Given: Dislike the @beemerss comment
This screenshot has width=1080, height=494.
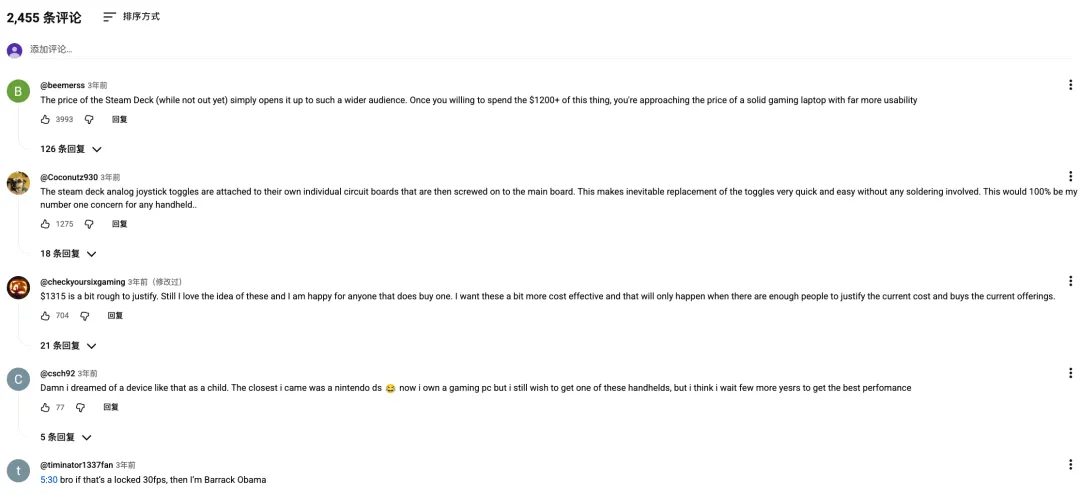Looking at the screenshot, I should (89, 119).
